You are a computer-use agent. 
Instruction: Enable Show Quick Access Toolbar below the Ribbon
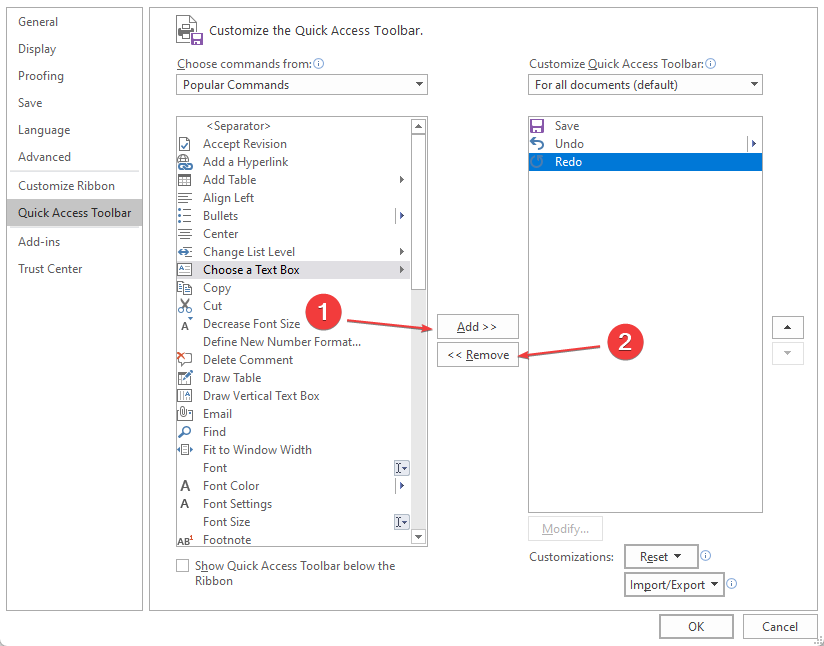182,566
